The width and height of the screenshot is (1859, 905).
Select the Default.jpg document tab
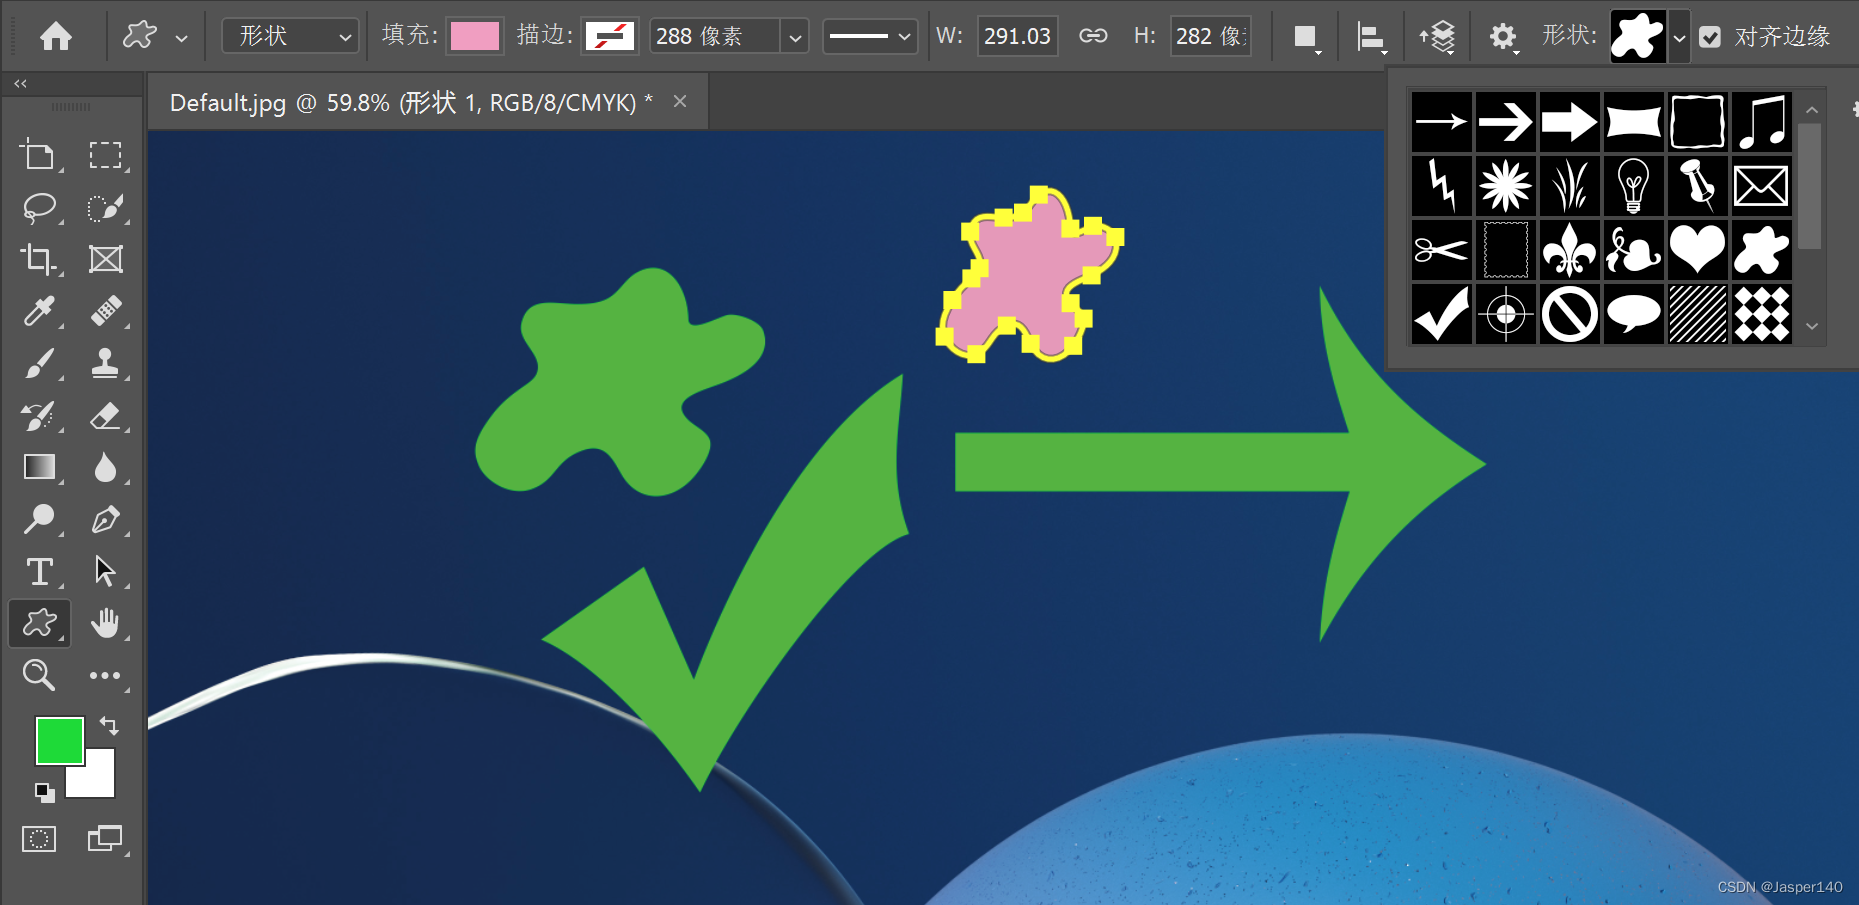pyautogui.click(x=410, y=102)
